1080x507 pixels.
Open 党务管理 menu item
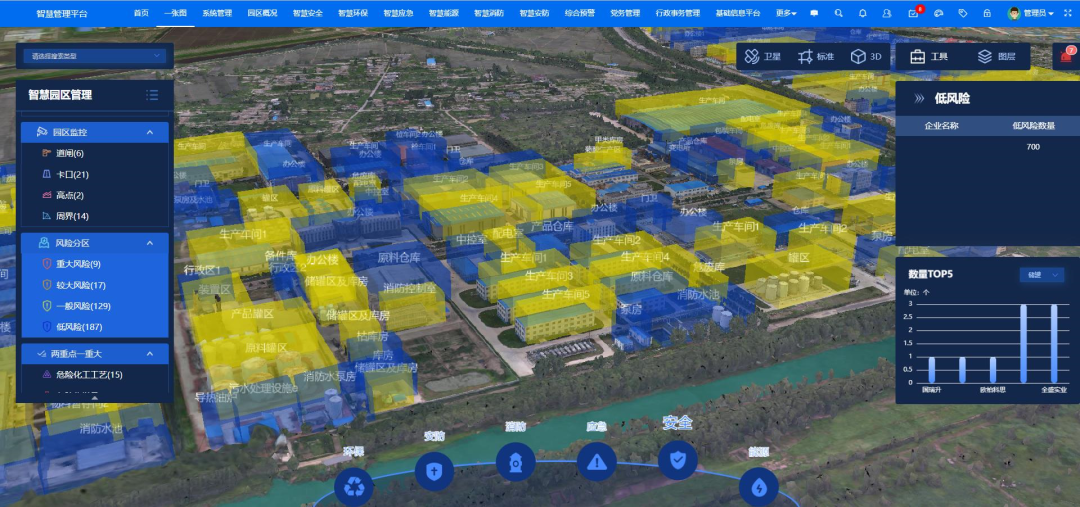[x=625, y=13]
